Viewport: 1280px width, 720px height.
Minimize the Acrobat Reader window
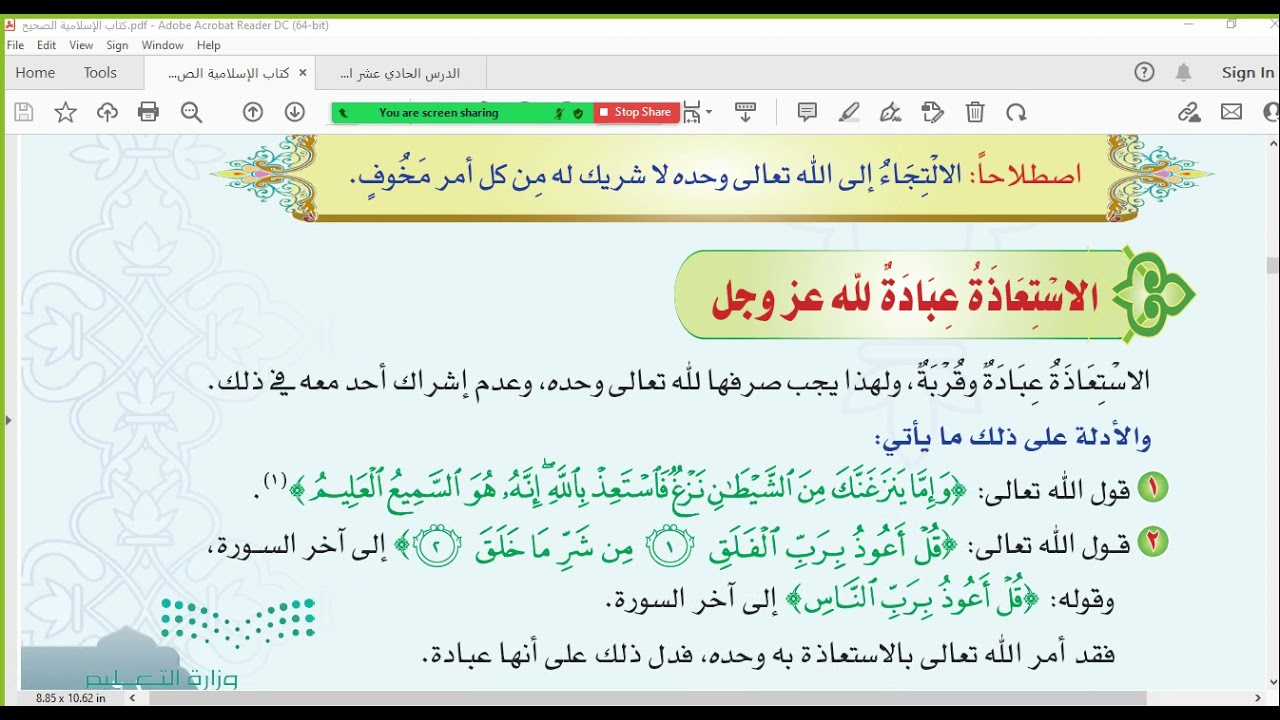coord(1188,24)
